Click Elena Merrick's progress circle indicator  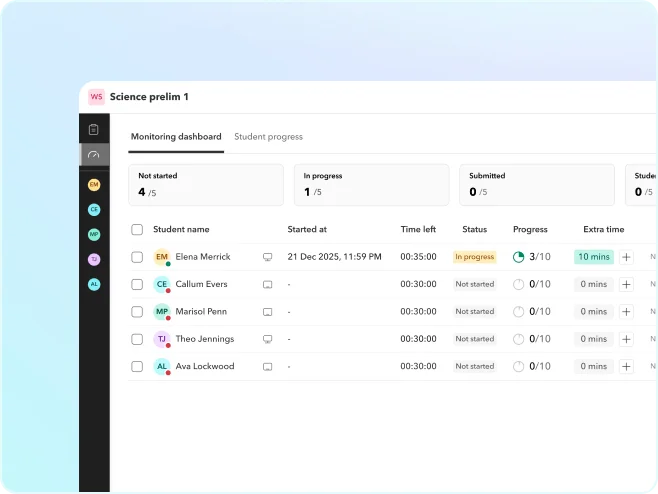tap(518, 257)
